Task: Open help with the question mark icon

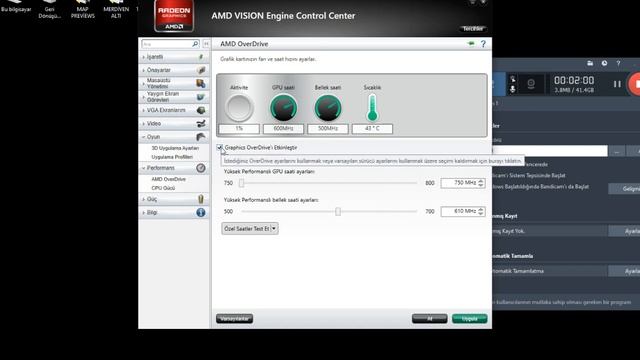Action: (x=483, y=44)
